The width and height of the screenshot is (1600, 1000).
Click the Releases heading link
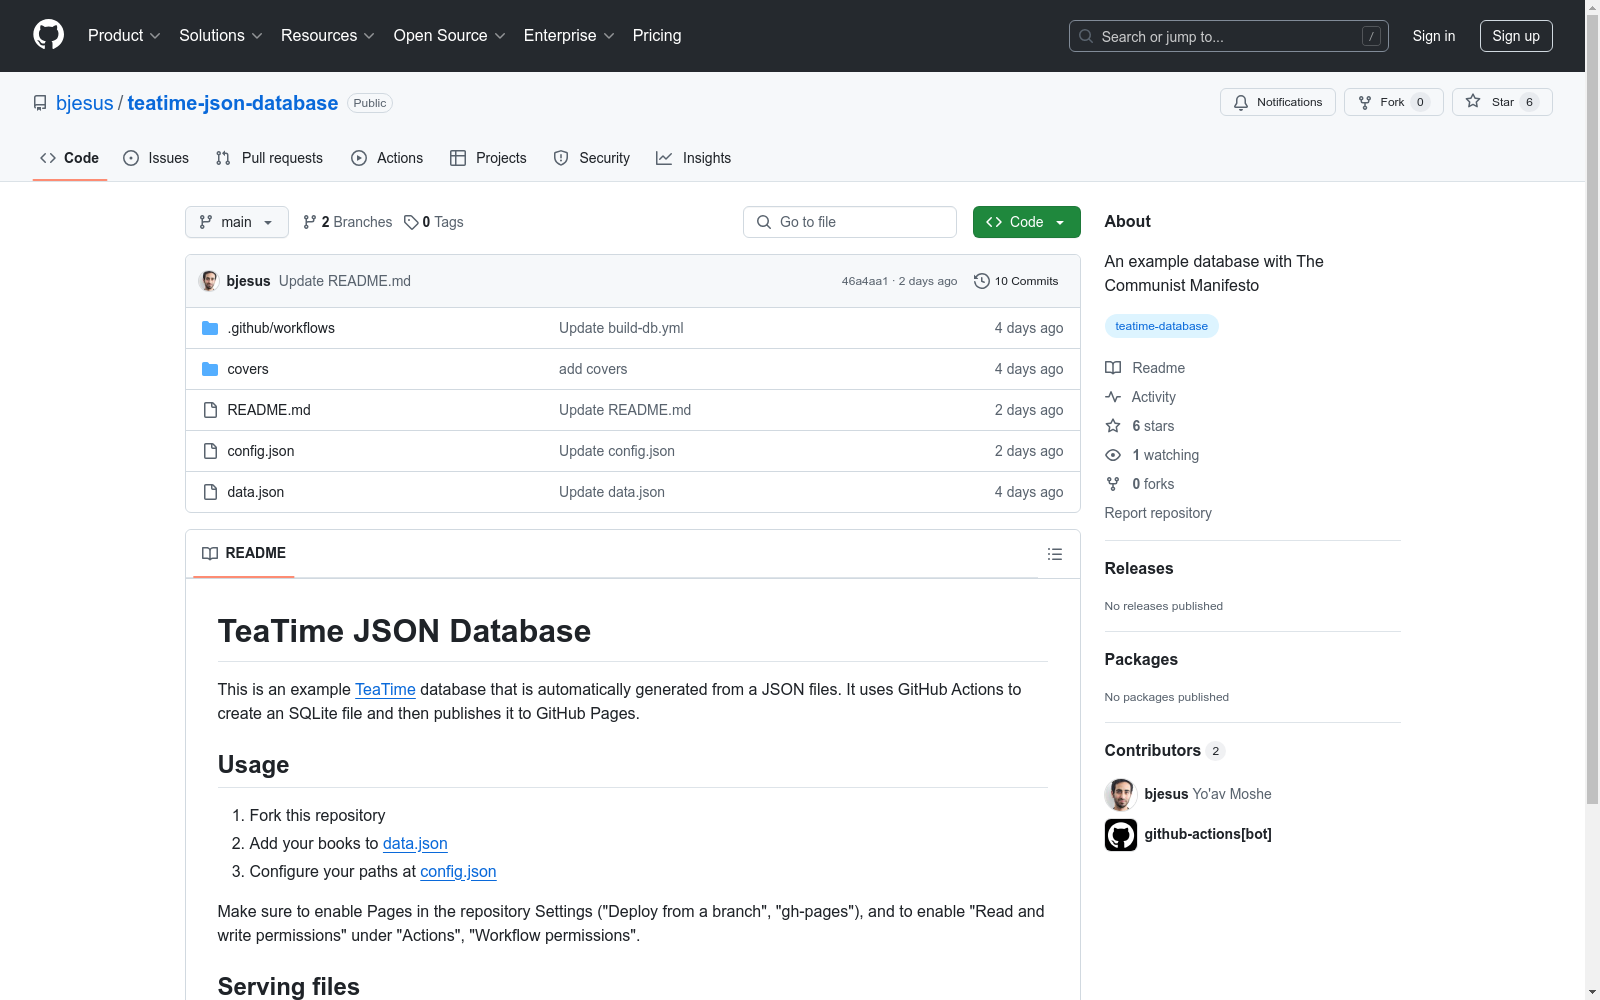(1139, 568)
